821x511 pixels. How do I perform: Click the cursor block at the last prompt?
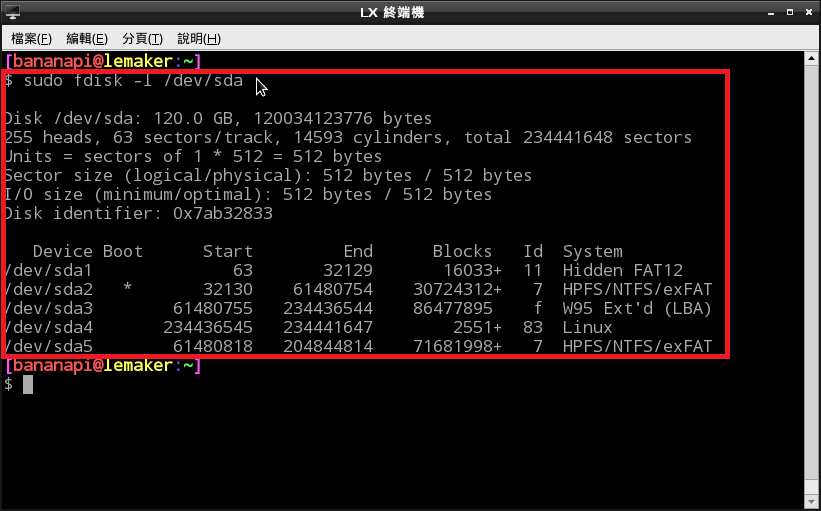click(x=28, y=385)
